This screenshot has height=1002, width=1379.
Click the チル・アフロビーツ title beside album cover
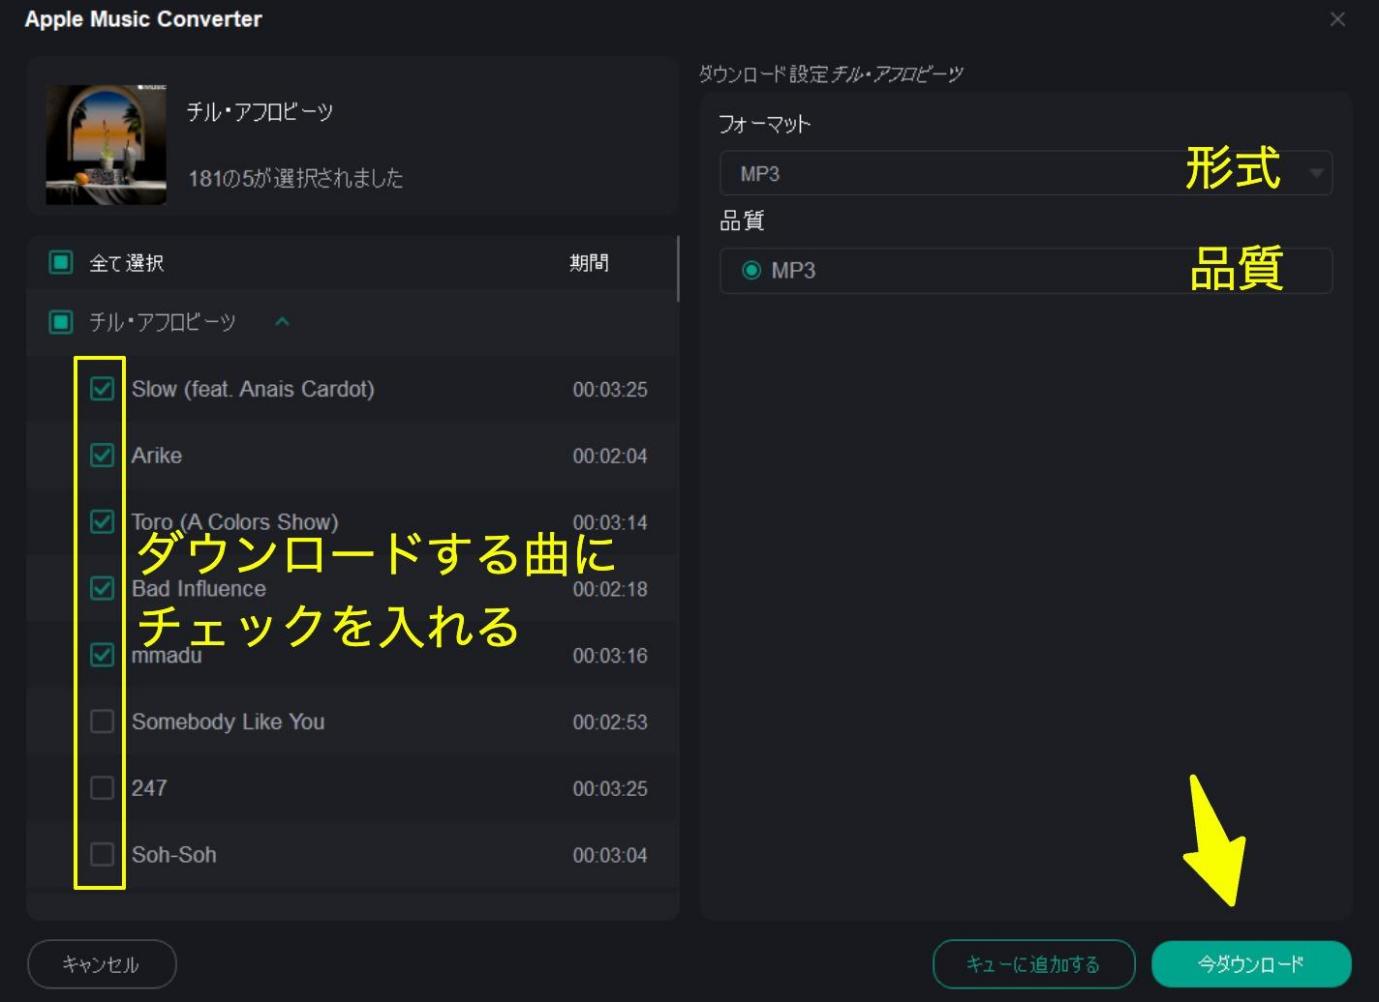(260, 111)
